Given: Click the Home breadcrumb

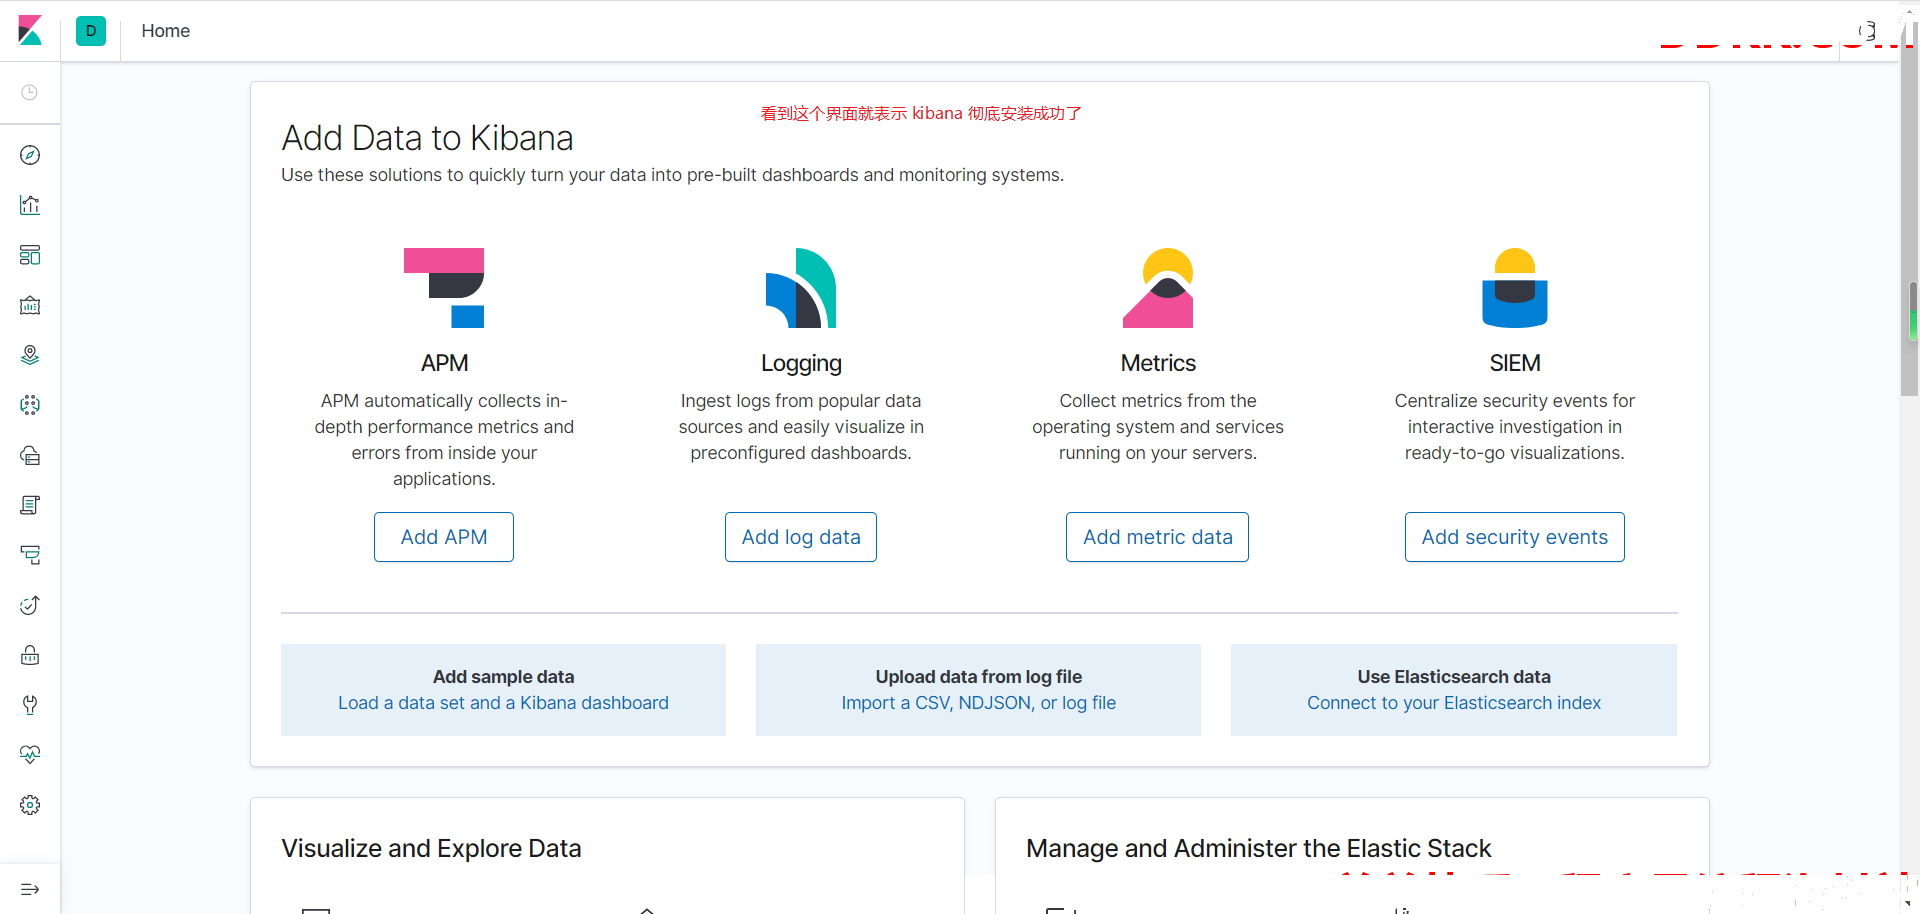Looking at the screenshot, I should click(x=165, y=31).
